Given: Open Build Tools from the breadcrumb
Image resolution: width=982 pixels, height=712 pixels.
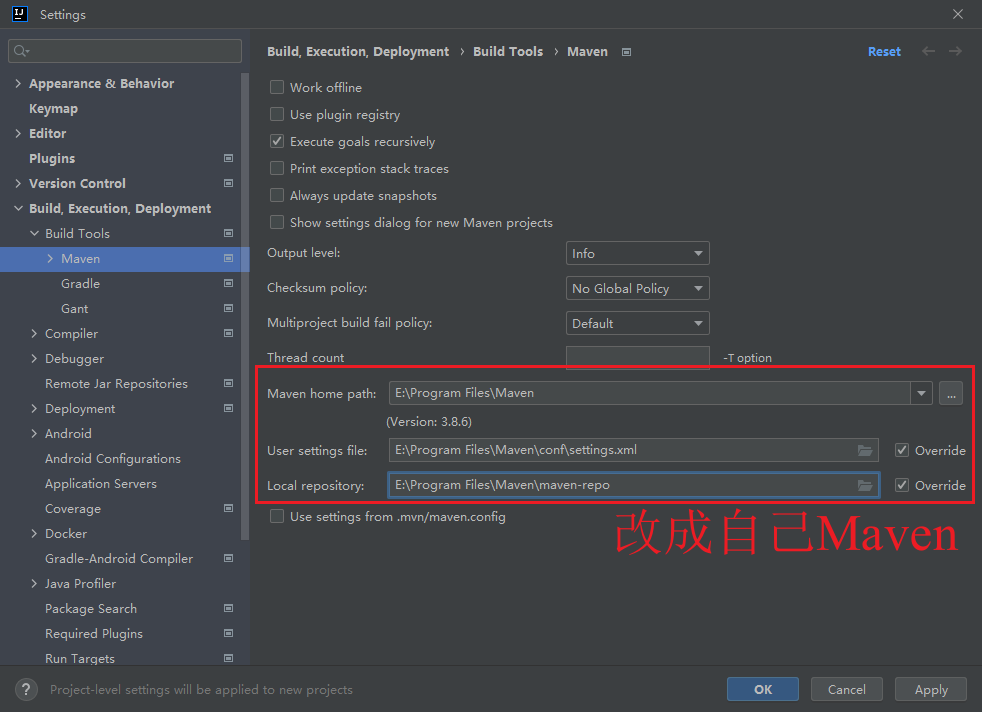Looking at the screenshot, I should (x=508, y=51).
